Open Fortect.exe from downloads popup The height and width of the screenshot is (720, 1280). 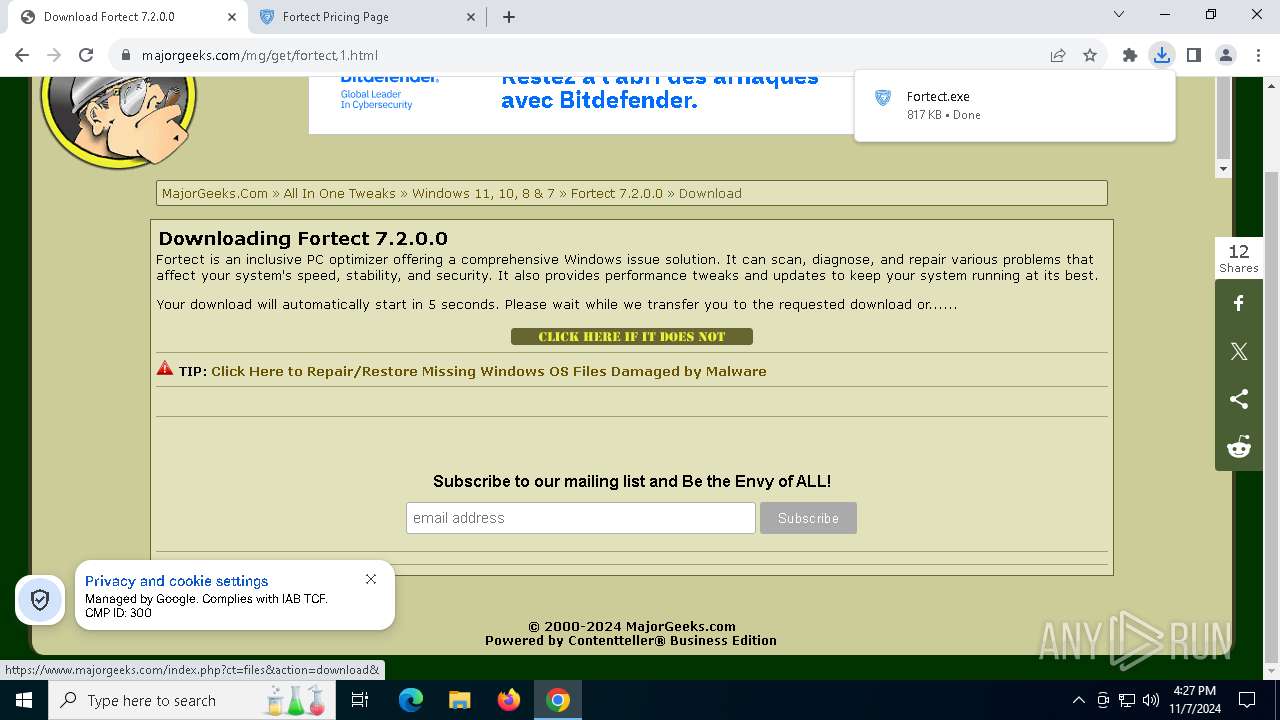(x=1015, y=105)
